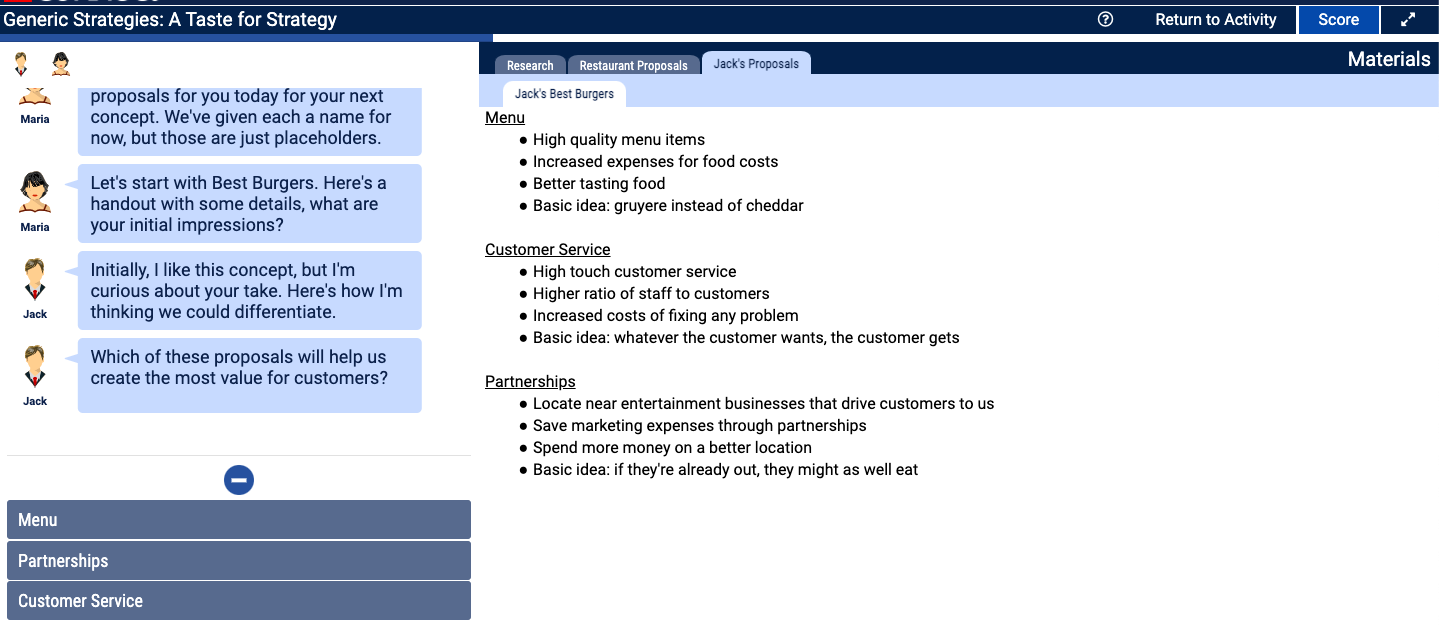This screenshot has width=1439, height=628.
Task: Select the female character avatar at top
Action: 61,64
